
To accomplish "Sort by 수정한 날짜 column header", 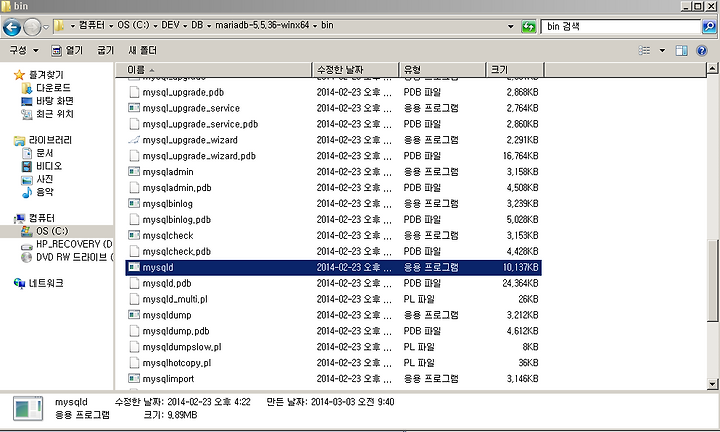I will 355,70.
